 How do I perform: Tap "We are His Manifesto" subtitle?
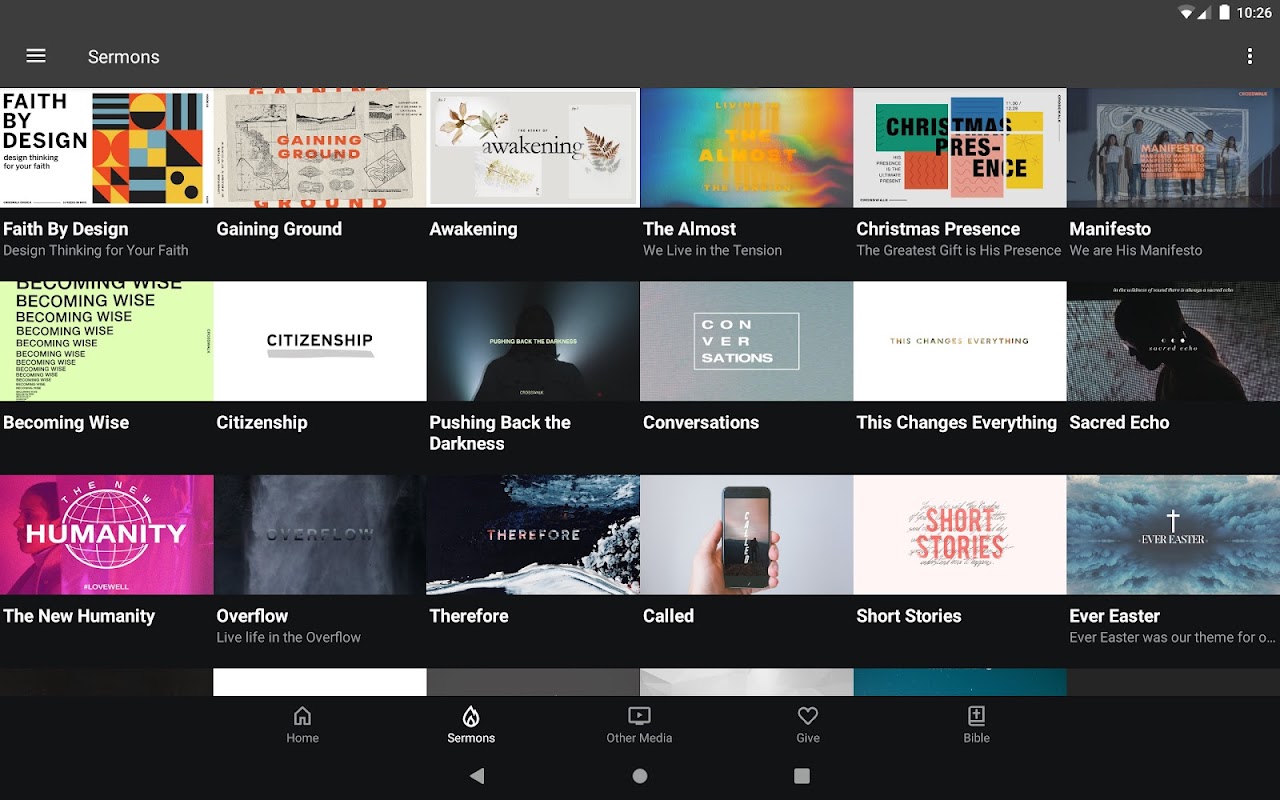coord(1136,251)
